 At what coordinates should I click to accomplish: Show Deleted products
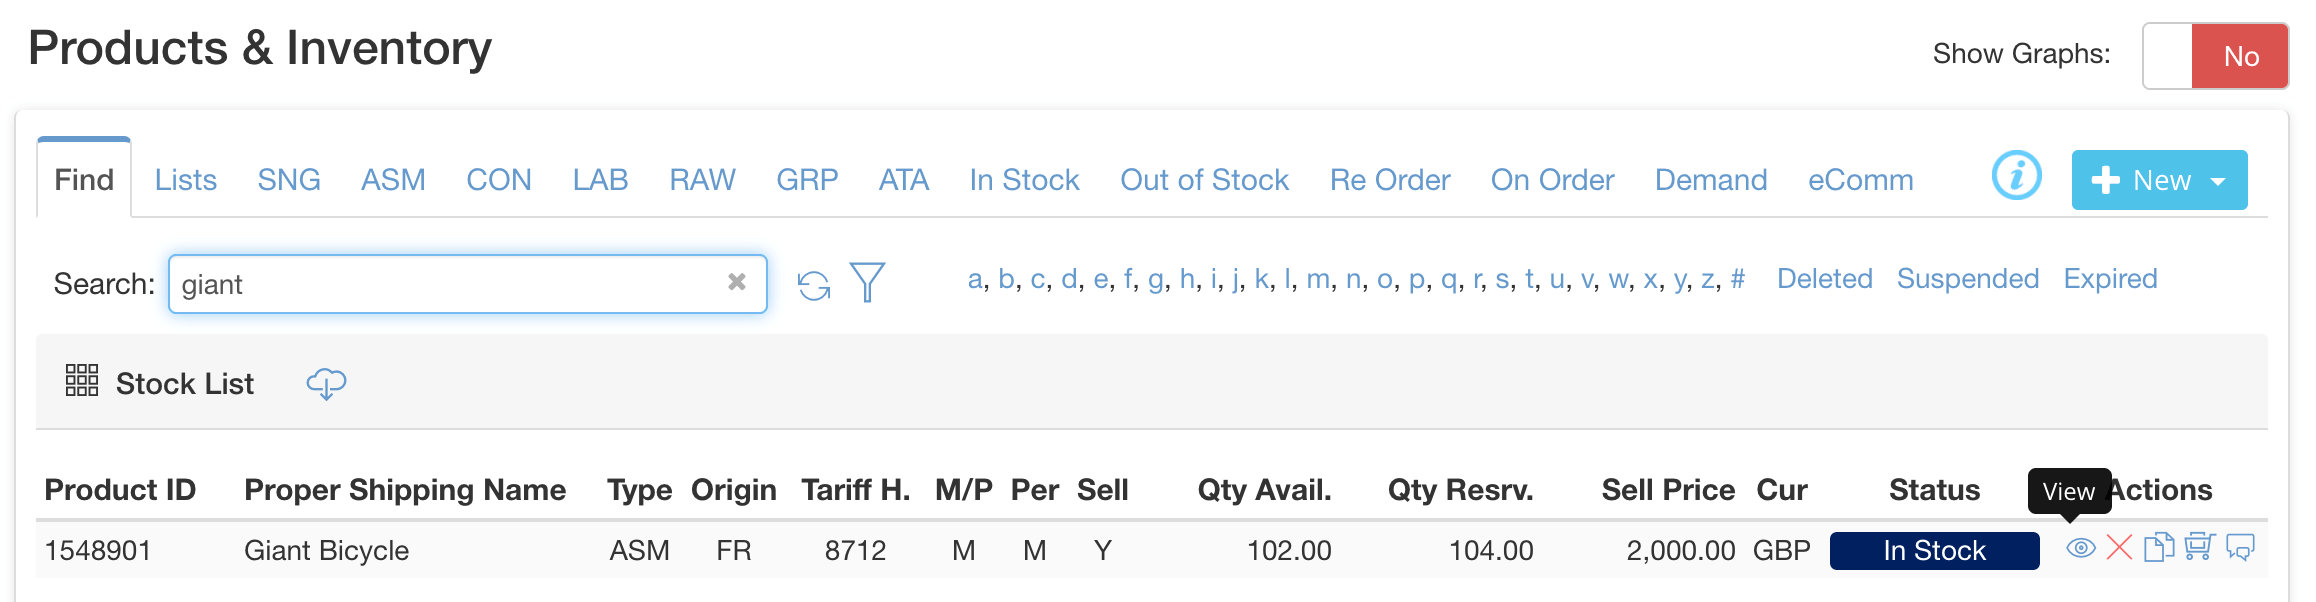[x=1824, y=279]
